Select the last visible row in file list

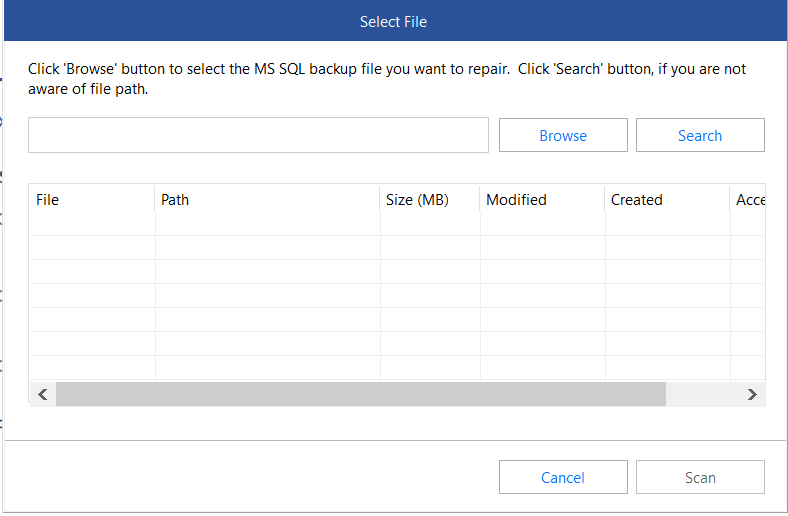pyautogui.click(x=397, y=368)
